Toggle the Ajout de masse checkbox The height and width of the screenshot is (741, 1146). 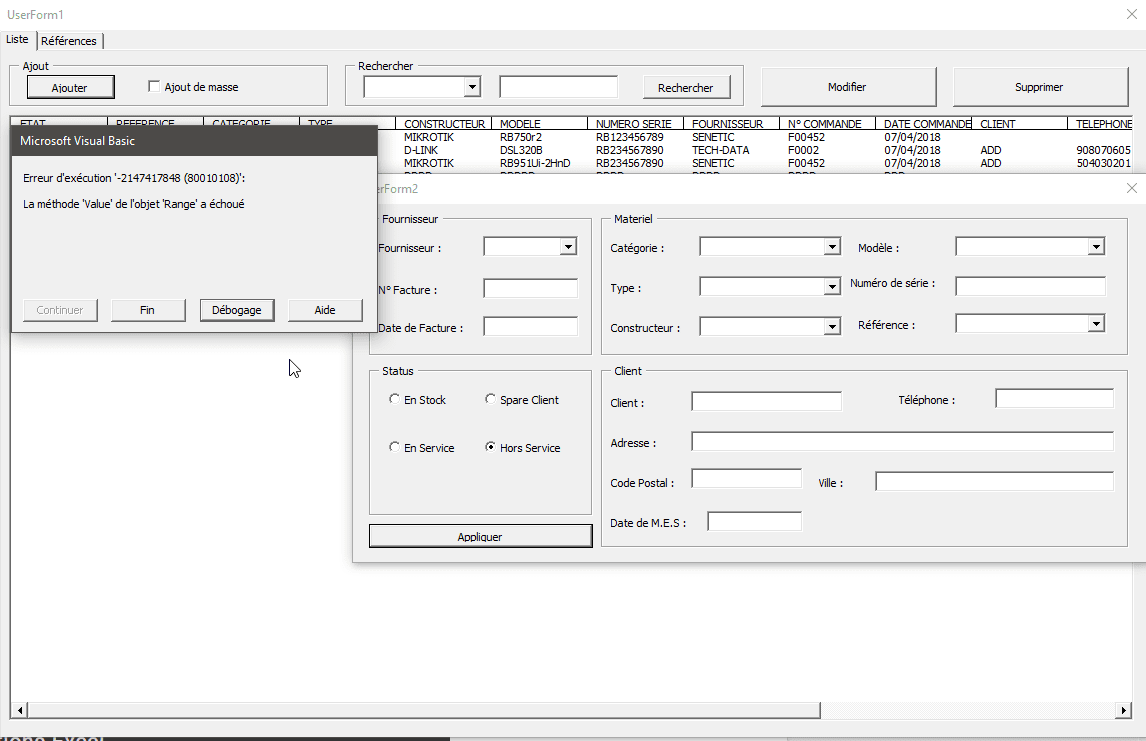[154, 87]
